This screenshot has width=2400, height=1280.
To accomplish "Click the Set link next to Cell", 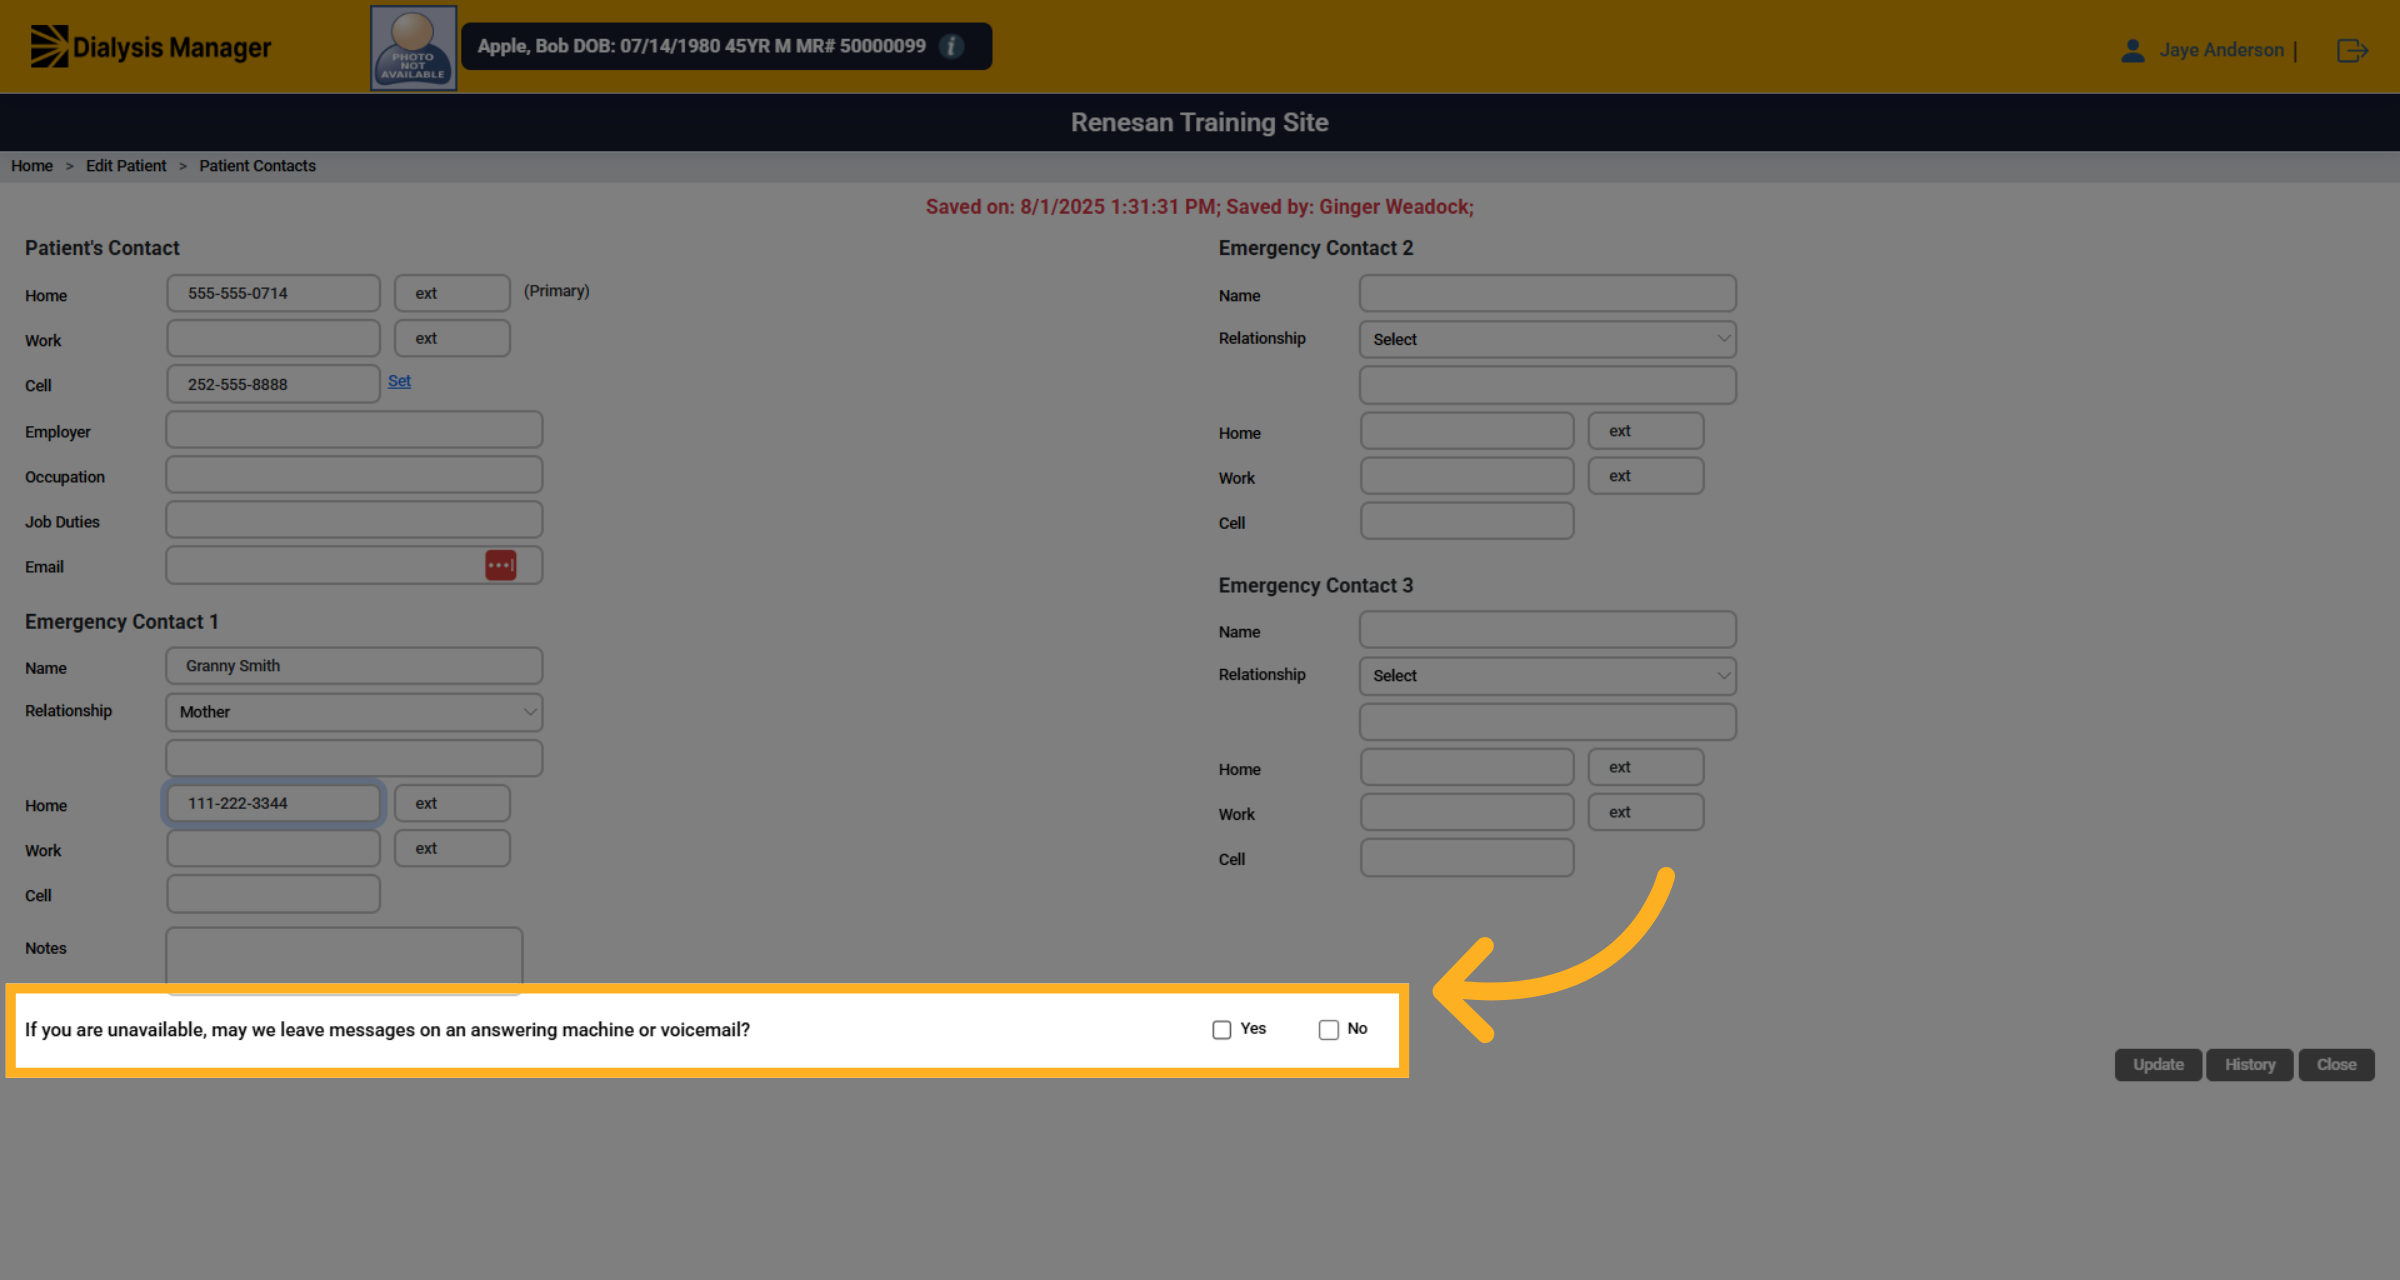I will click(x=399, y=381).
